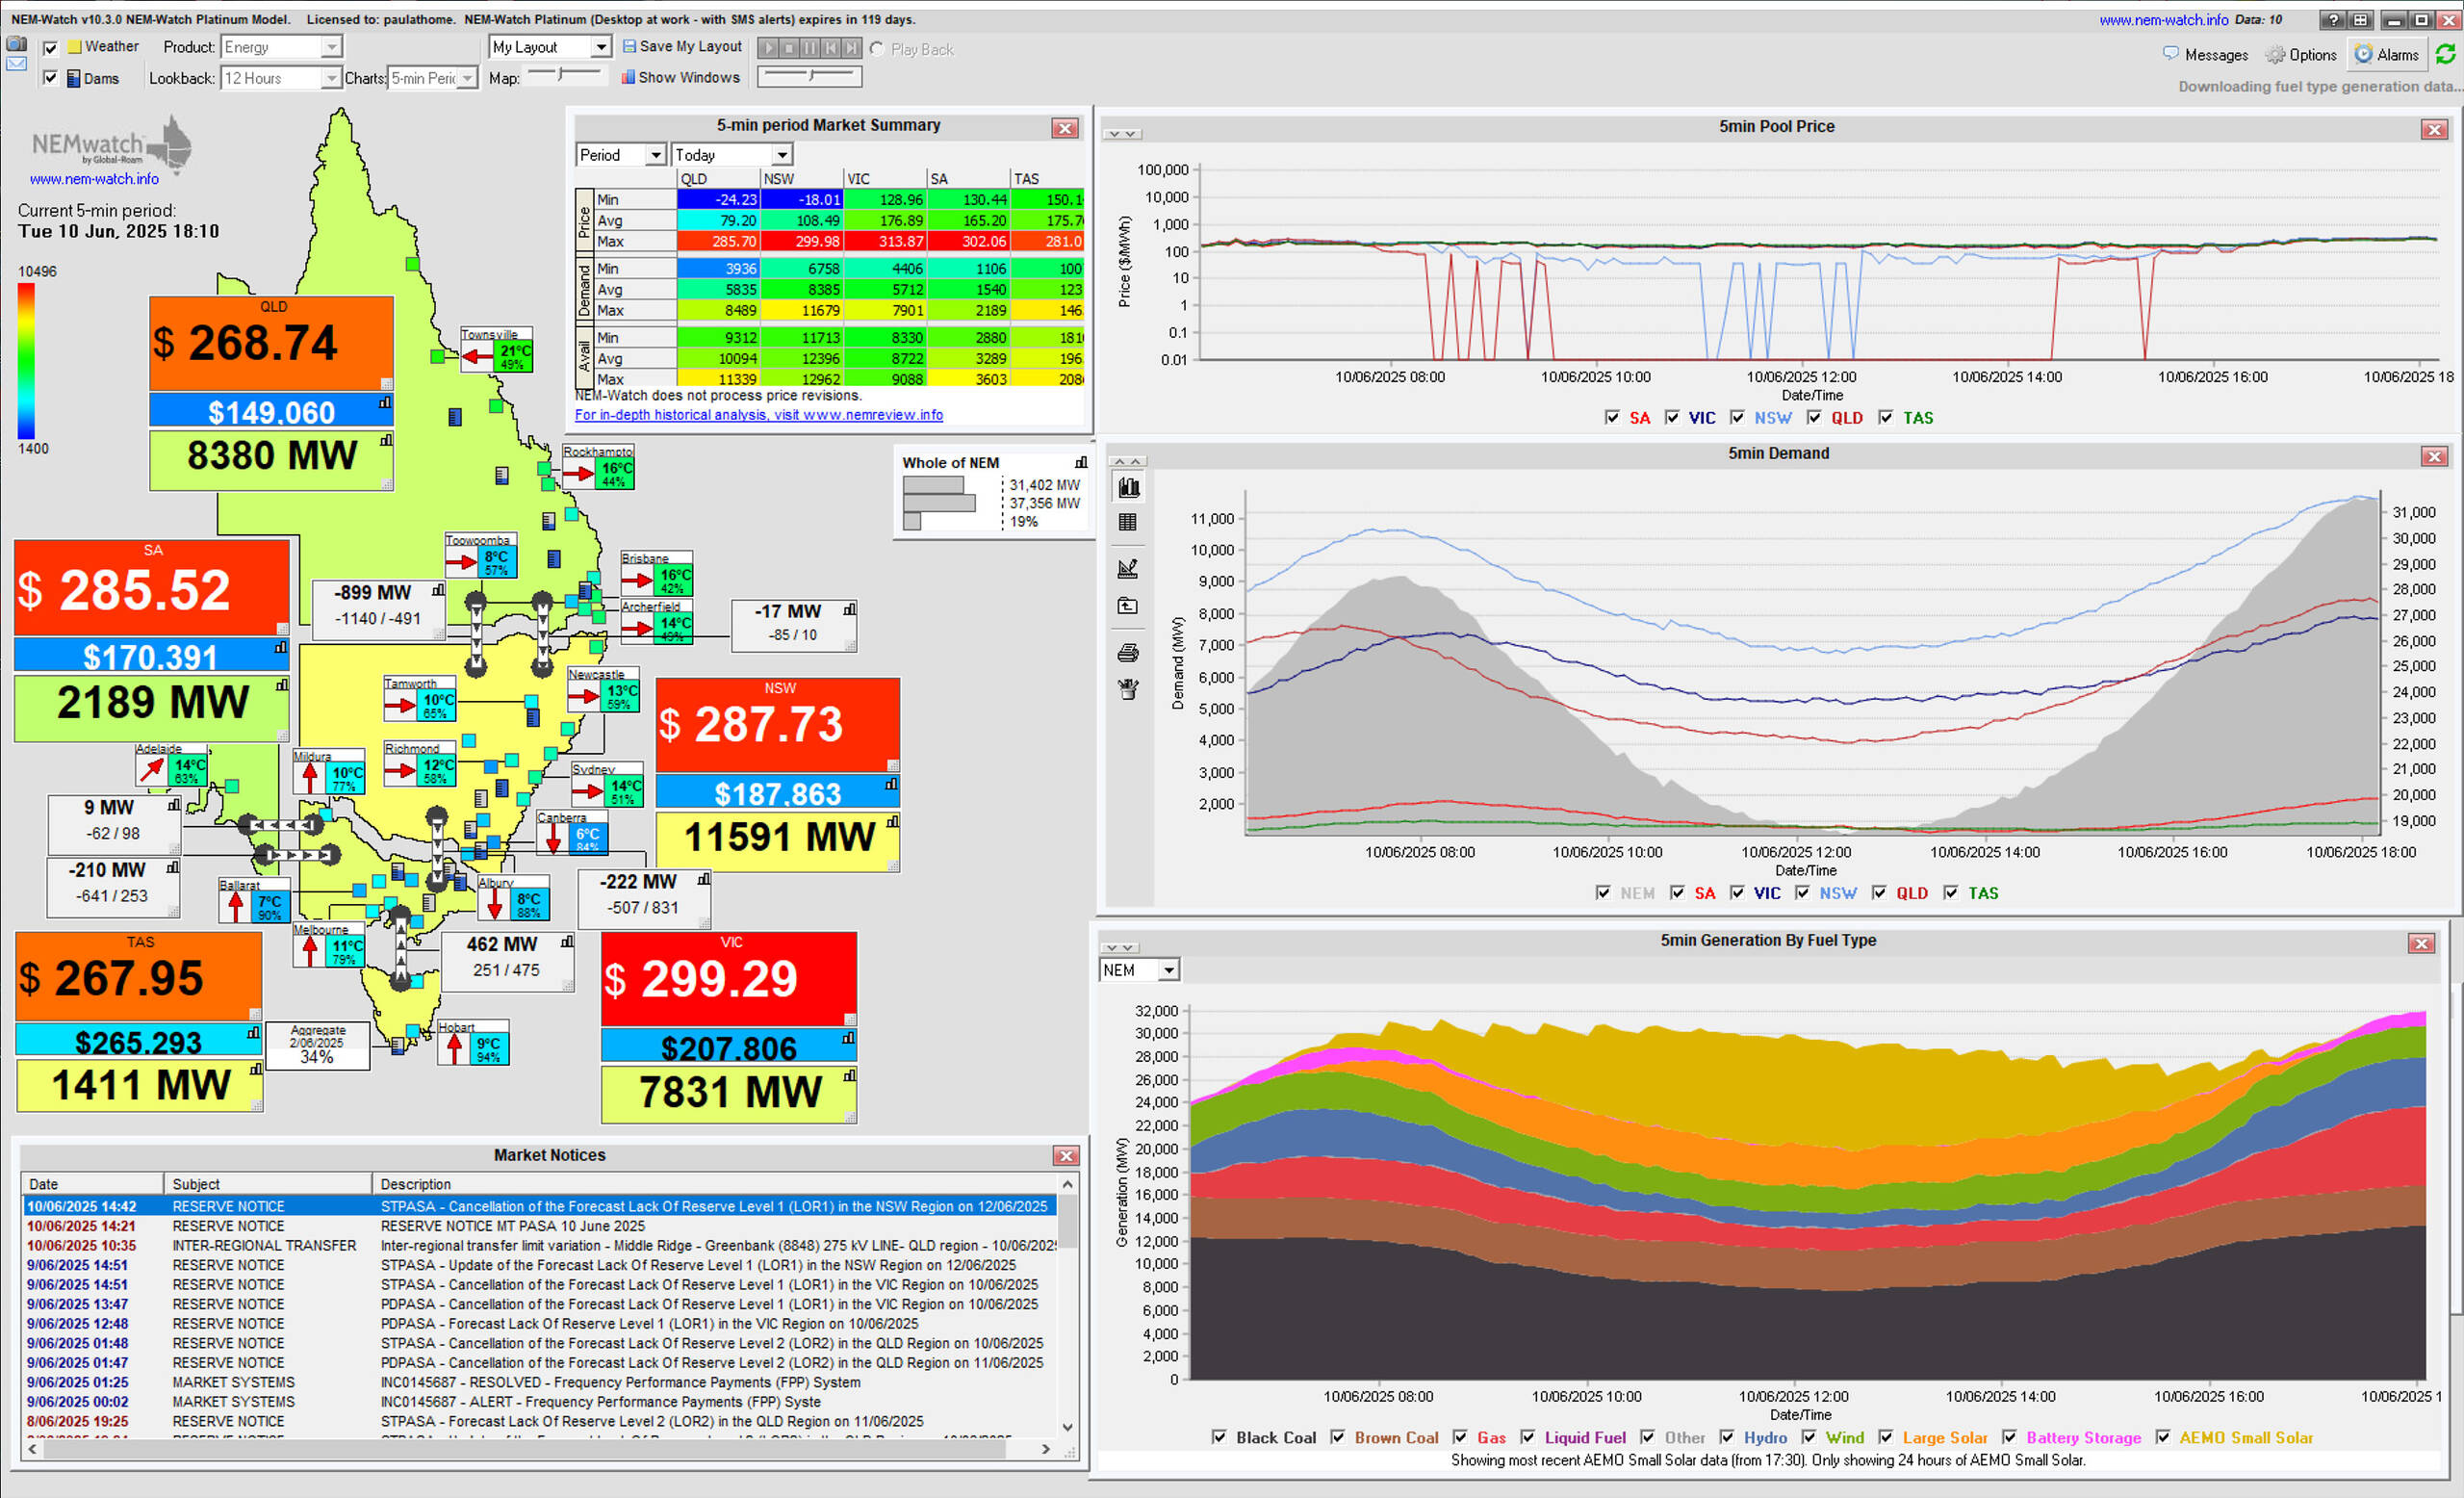Click chart icon on -222 MW interconnector box

pos(703,879)
